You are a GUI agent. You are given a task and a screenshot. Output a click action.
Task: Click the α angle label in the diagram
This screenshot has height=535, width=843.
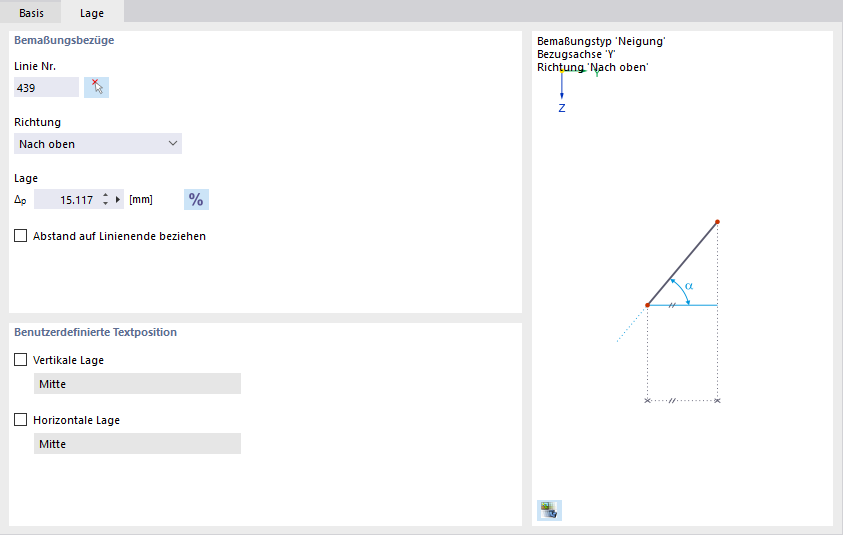(689, 286)
